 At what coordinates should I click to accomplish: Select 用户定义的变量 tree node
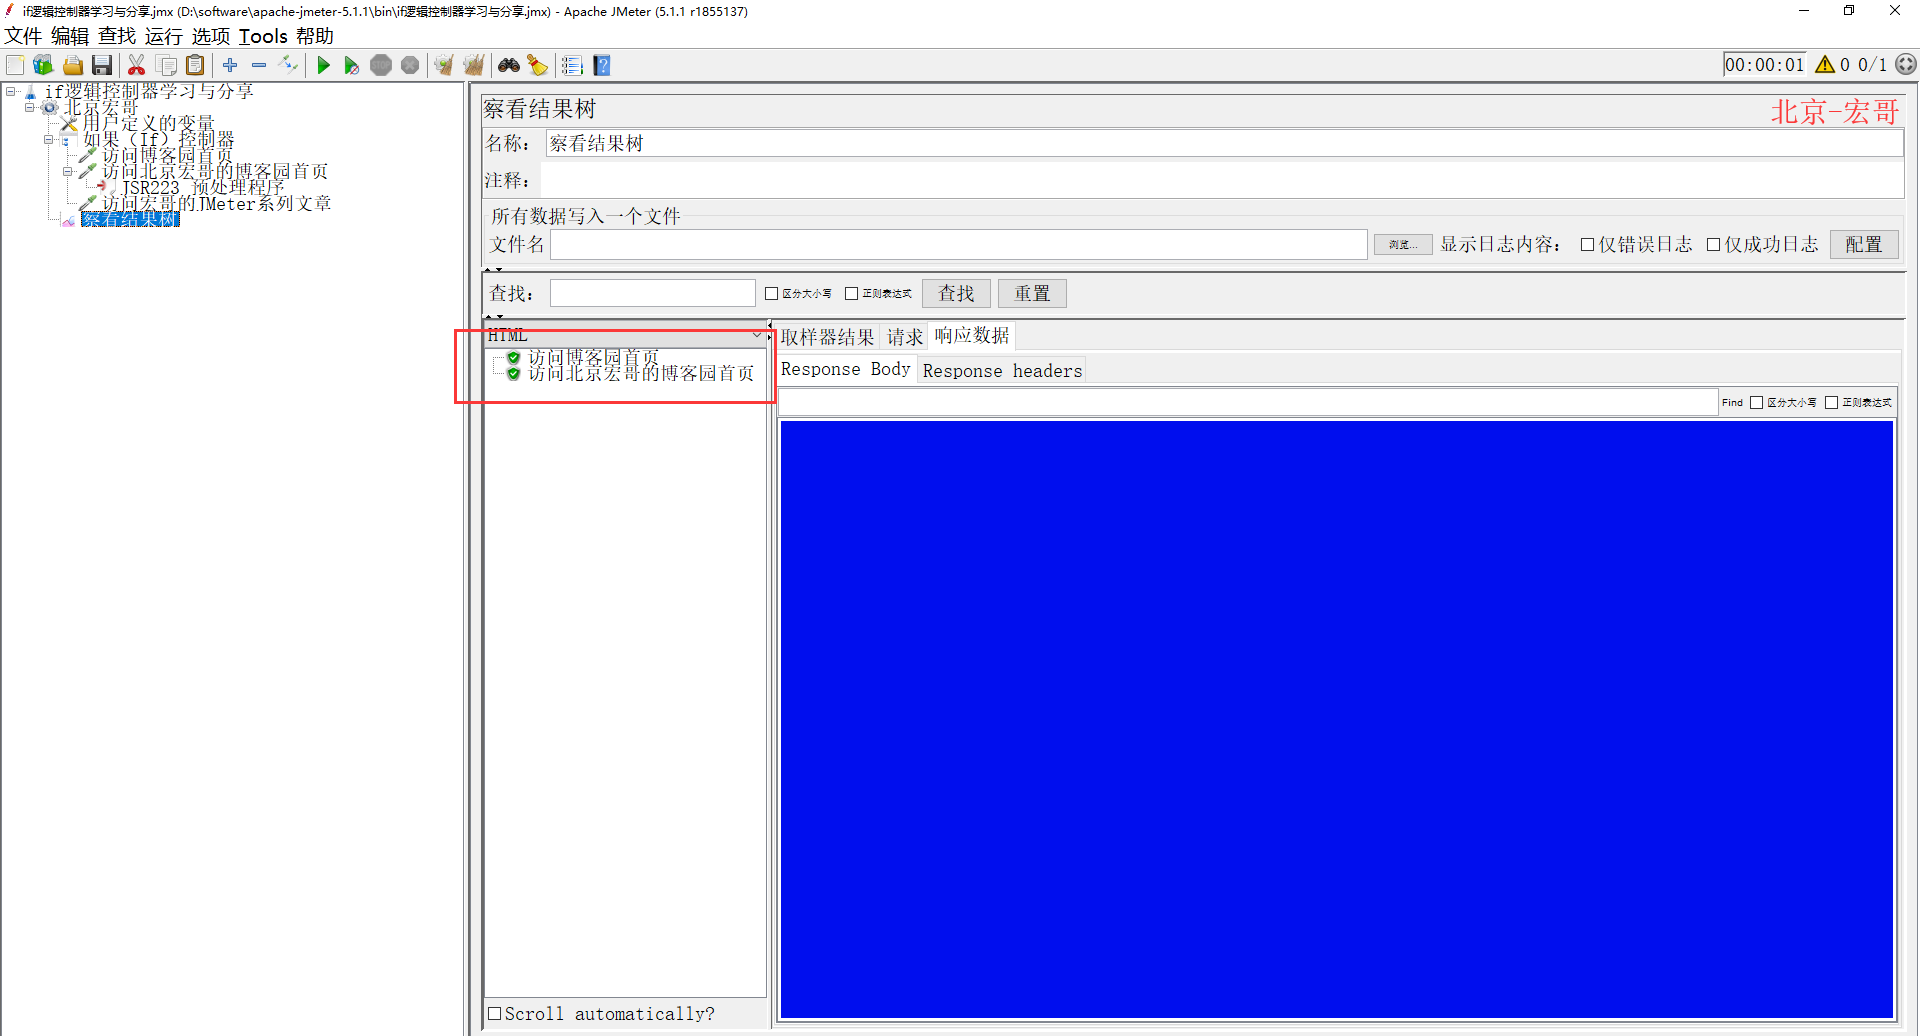(x=148, y=123)
